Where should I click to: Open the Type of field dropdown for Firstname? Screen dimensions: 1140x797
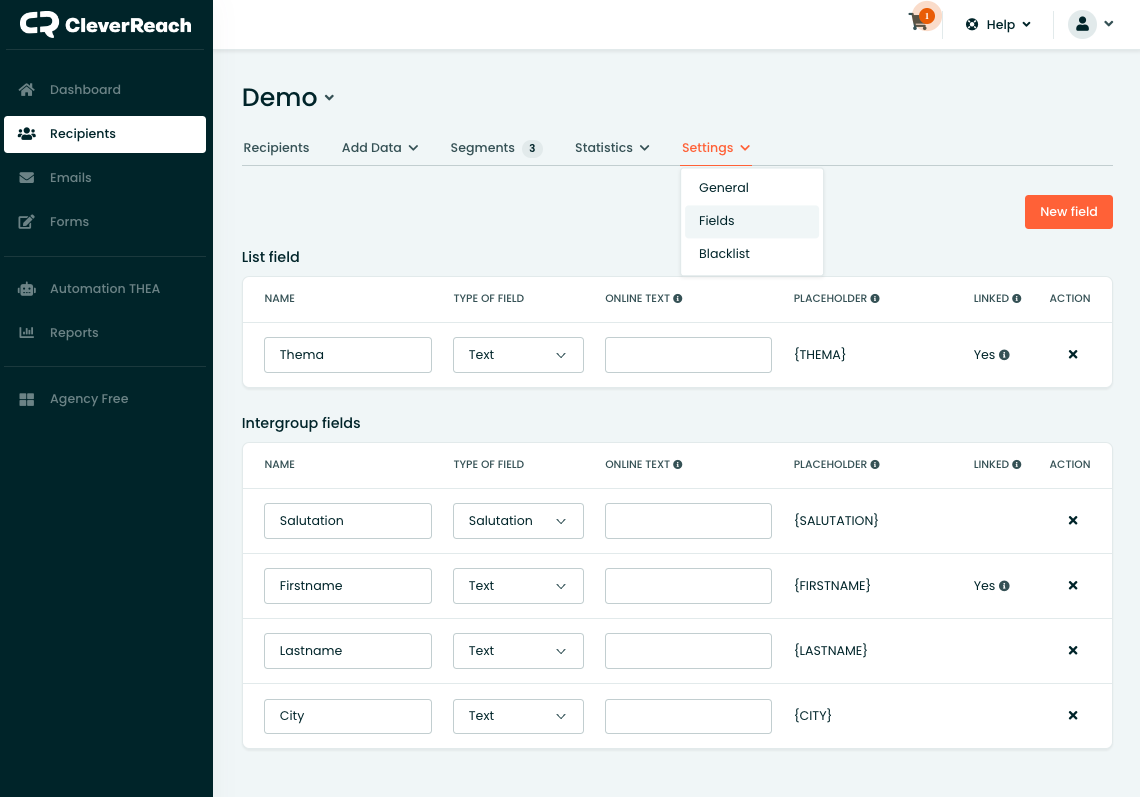[518, 585]
